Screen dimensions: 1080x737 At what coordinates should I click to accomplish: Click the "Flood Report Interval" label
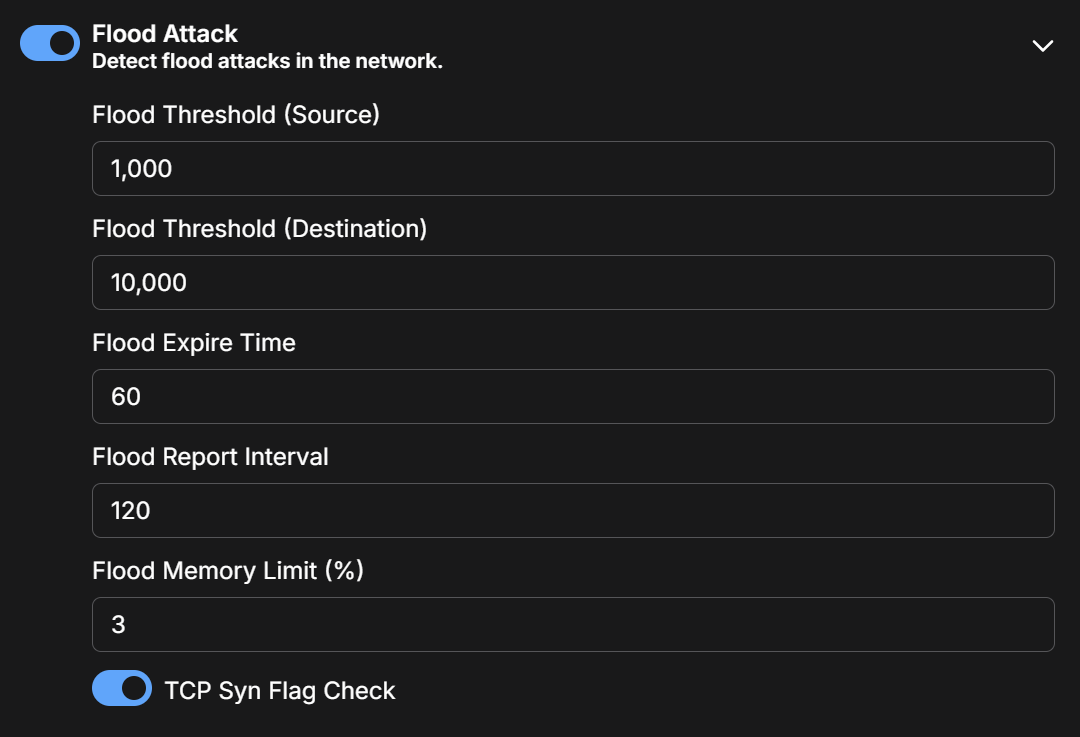(210, 457)
